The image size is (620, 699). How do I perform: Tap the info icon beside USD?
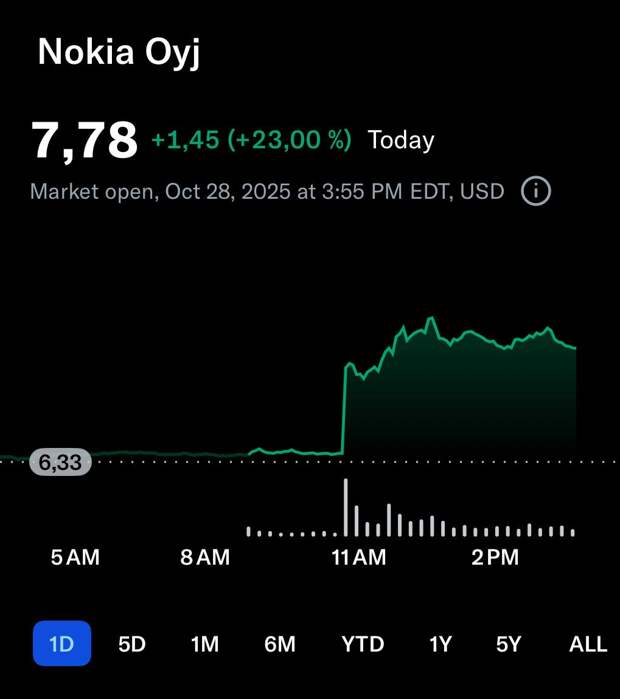[536, 191]
